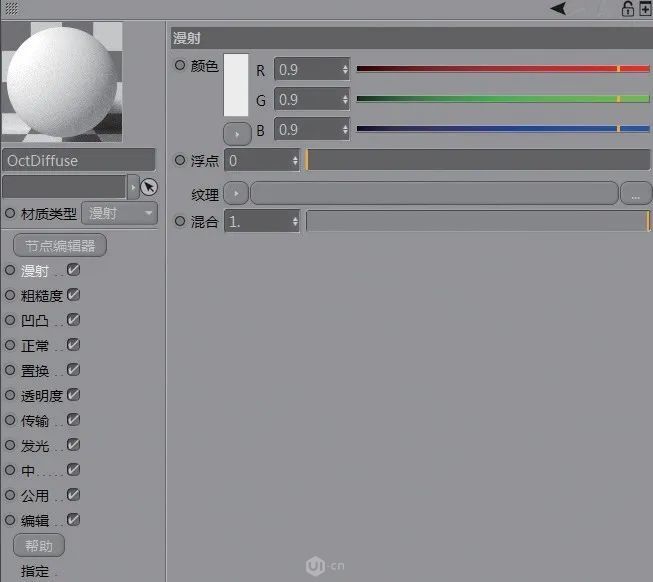
Task: Toggle the 凹凸 bump channel checkbox
Action: coord(73,320)
